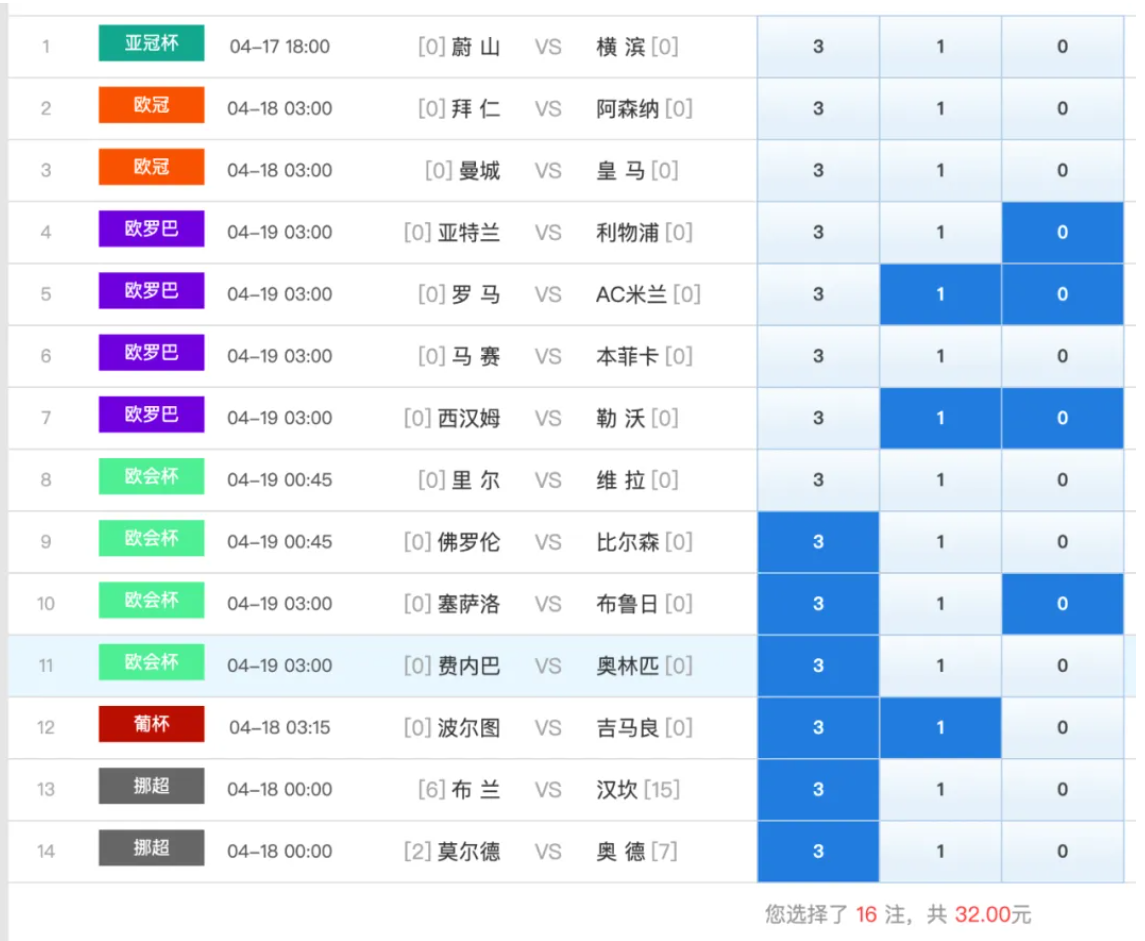Image resolution: width=1145 pixels, height=941 pixels.
Task: Click row number 11
Action: coord(46,666)
